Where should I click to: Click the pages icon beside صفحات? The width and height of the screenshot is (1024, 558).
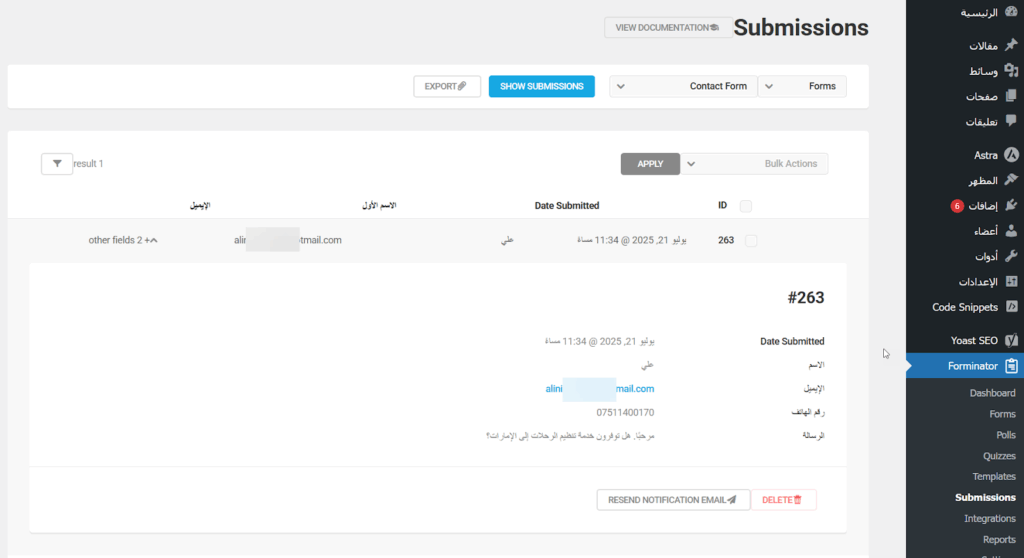(1011, 96)
